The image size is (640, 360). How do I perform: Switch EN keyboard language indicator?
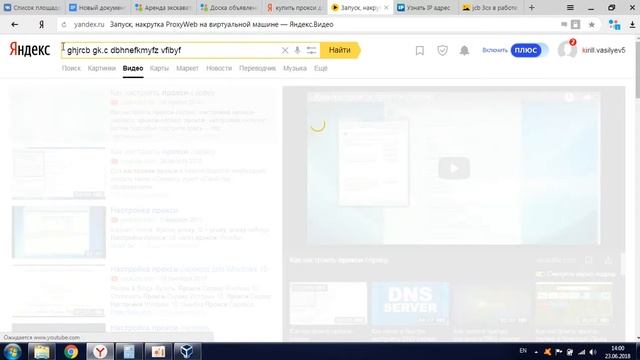click(x=523, y=351)
